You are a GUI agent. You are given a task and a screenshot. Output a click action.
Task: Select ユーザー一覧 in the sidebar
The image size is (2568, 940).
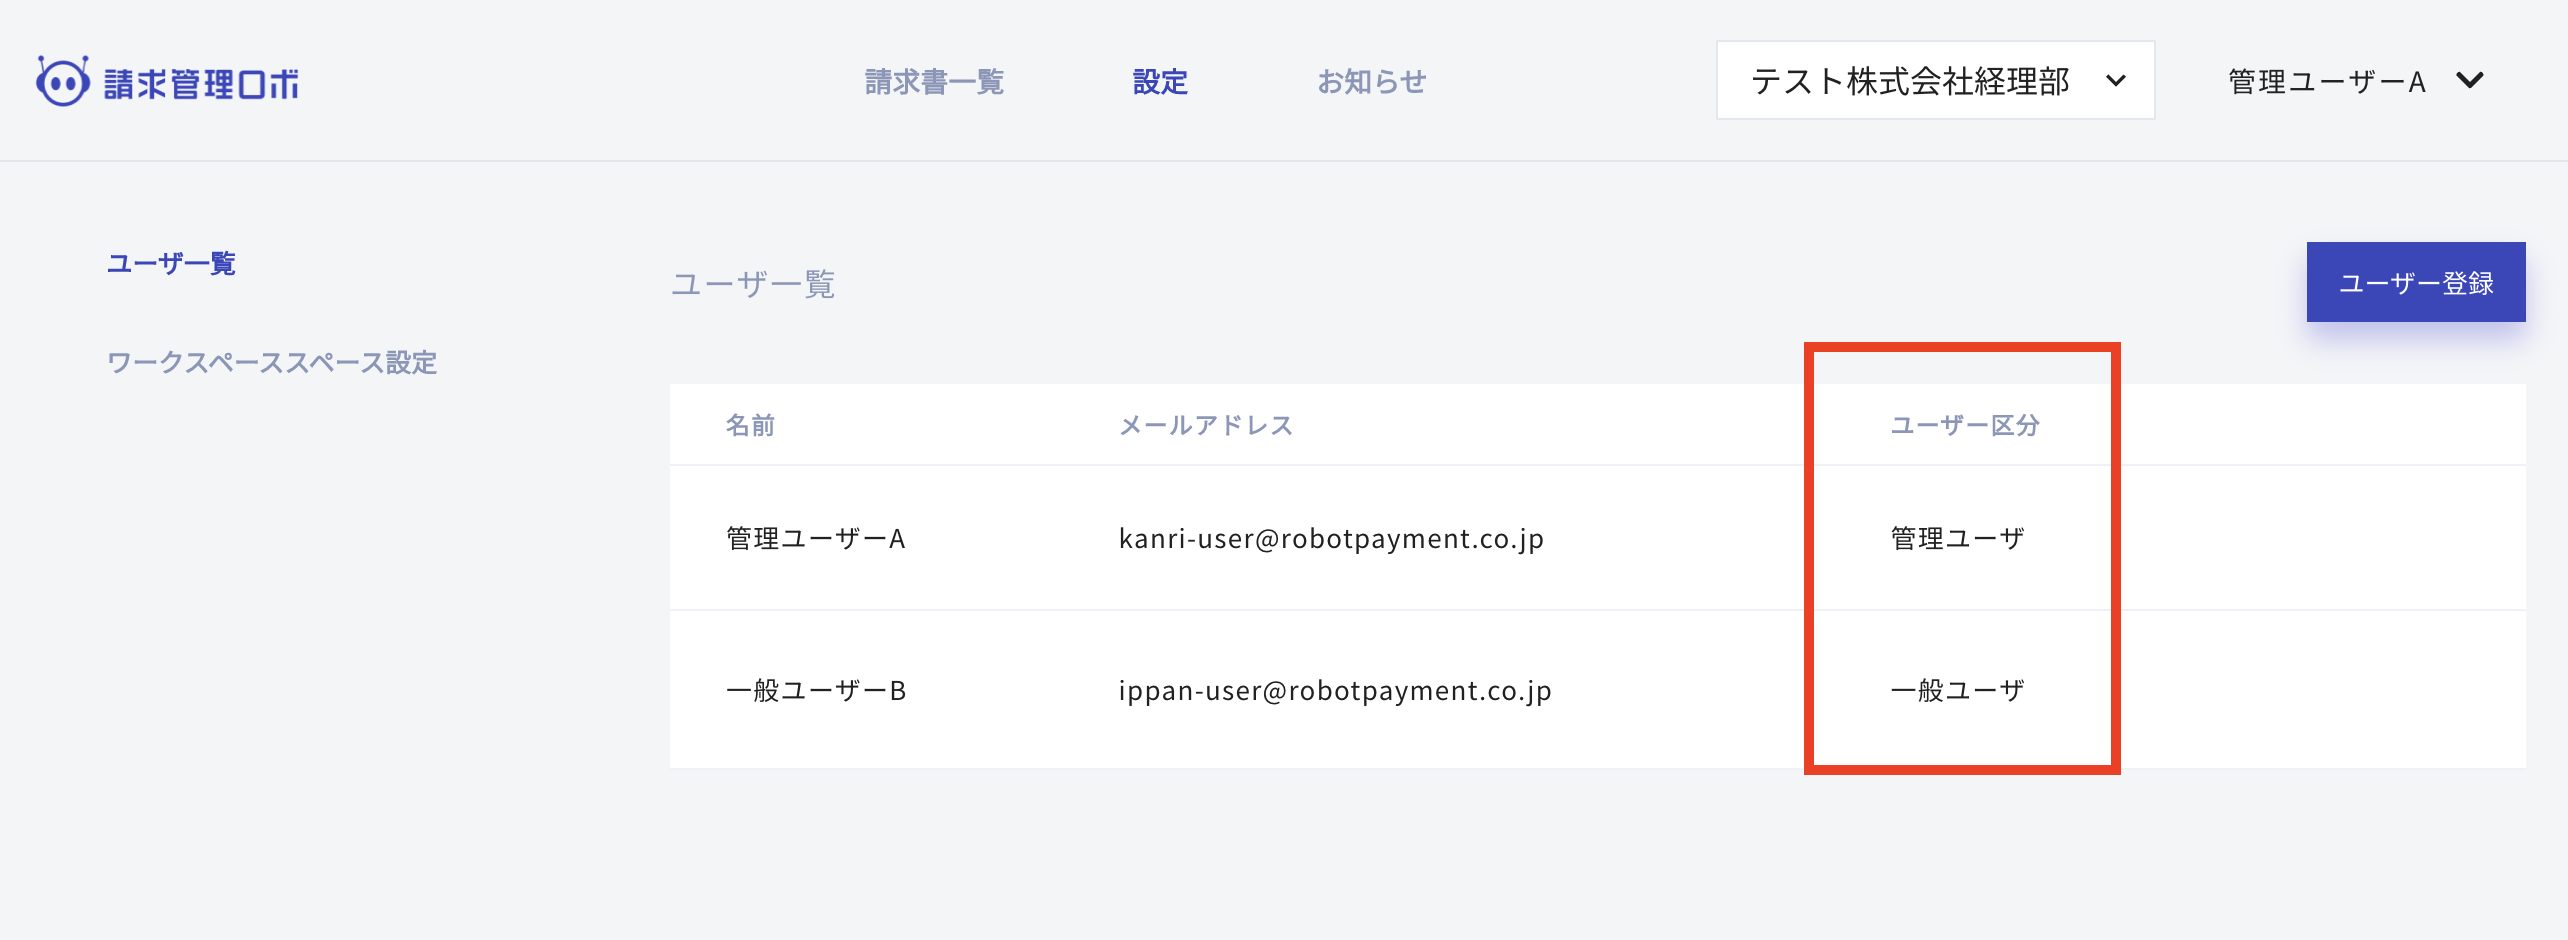point(171,264)
